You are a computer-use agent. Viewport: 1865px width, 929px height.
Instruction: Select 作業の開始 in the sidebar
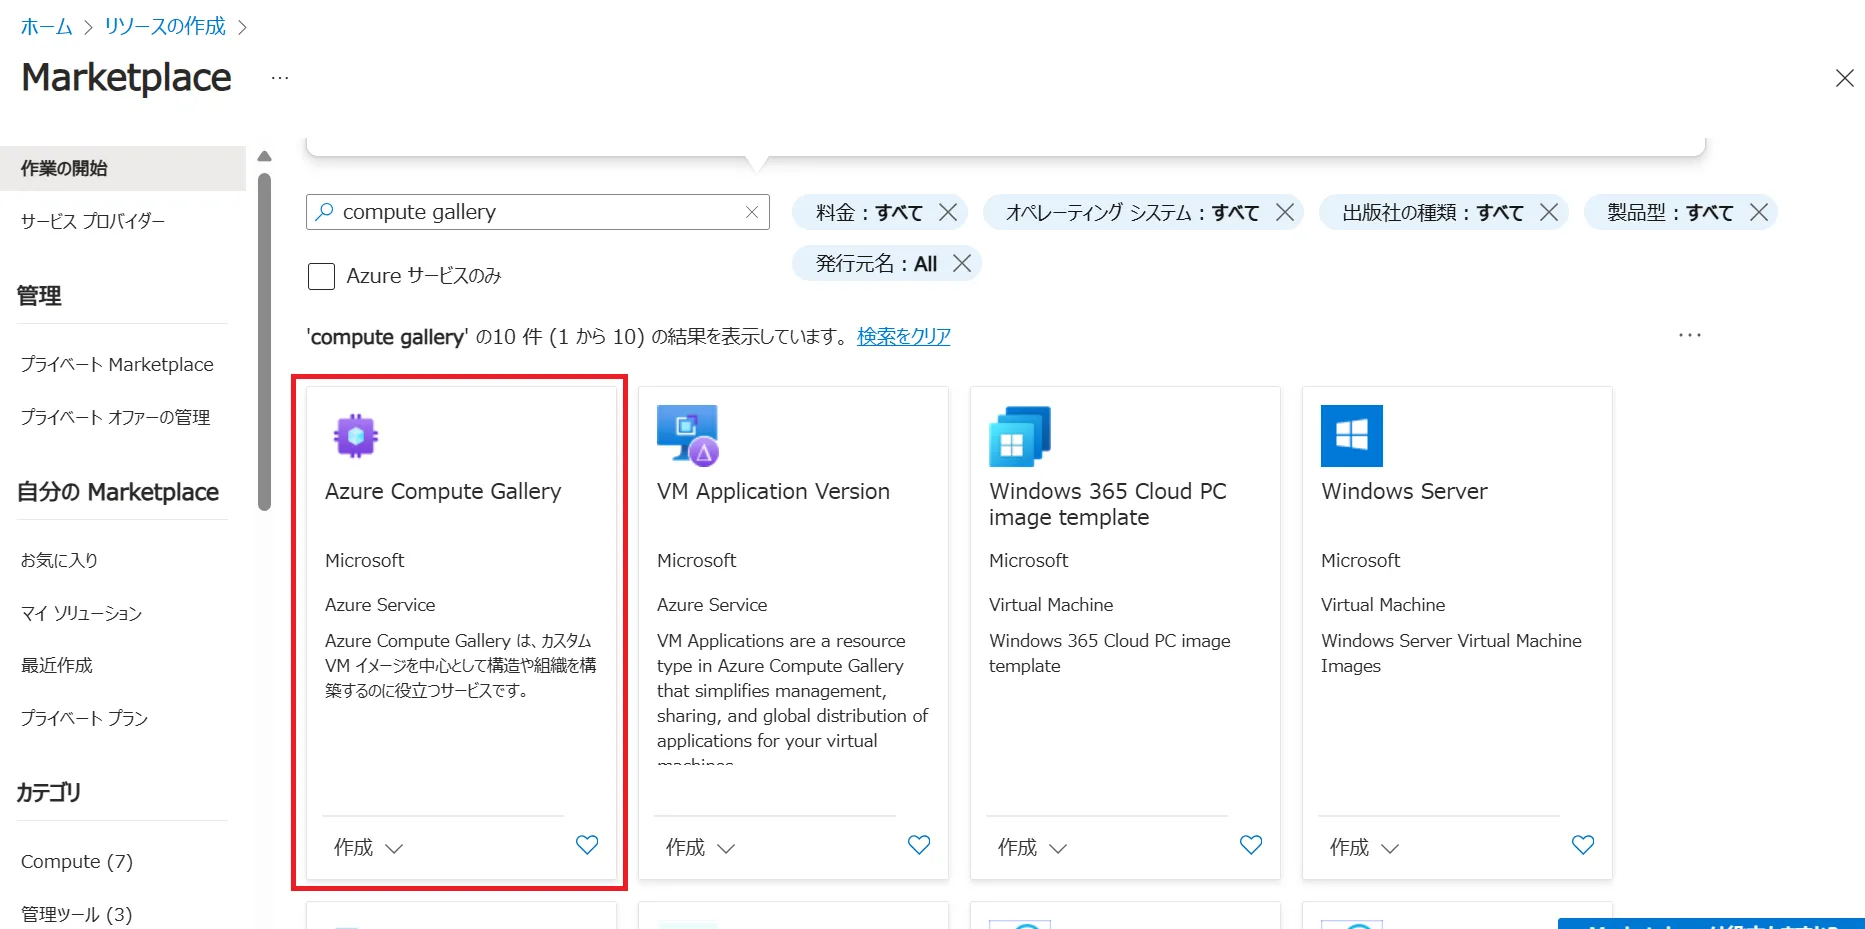(123, 168)
